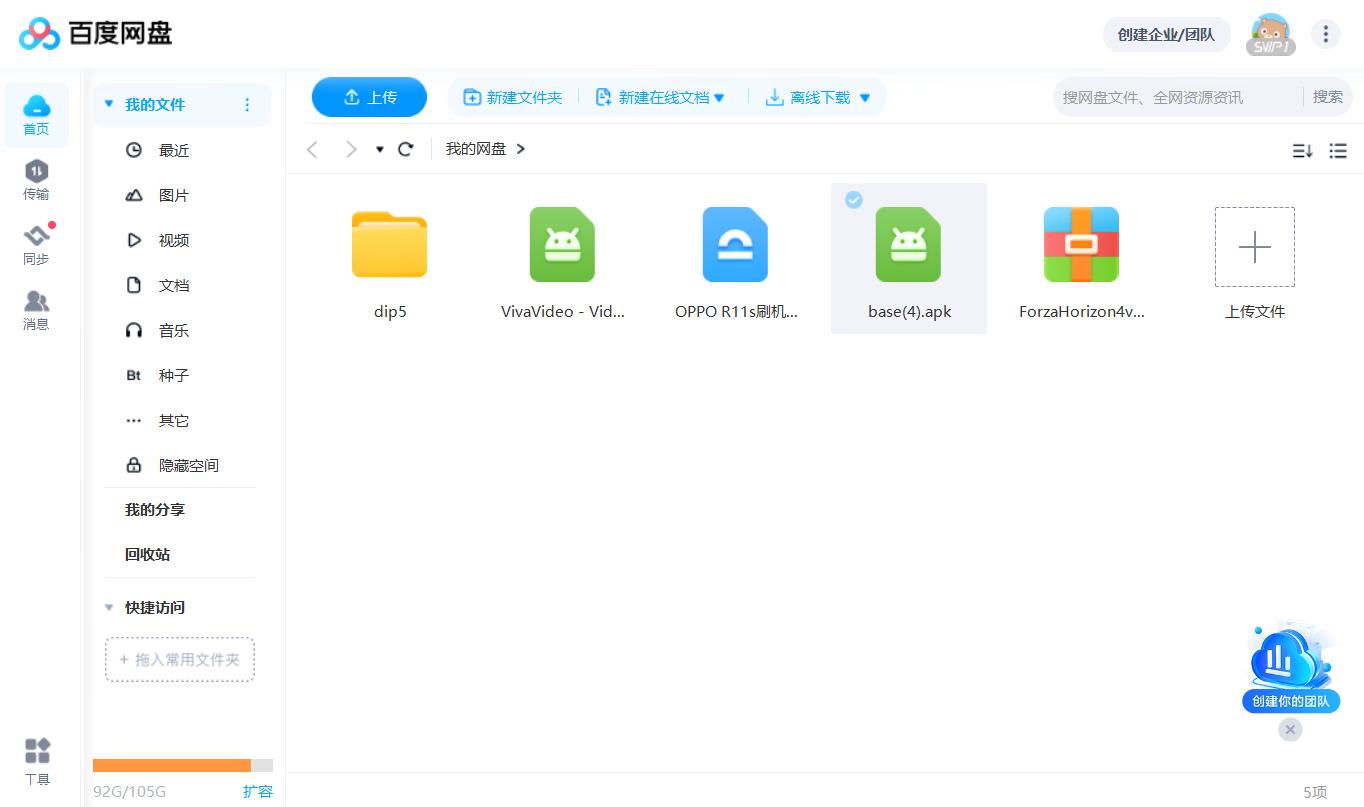The height and width of the screenshot is (807, 1364).
Task: Open the 我的文件 three-dot options
Action: click(248, 105)
